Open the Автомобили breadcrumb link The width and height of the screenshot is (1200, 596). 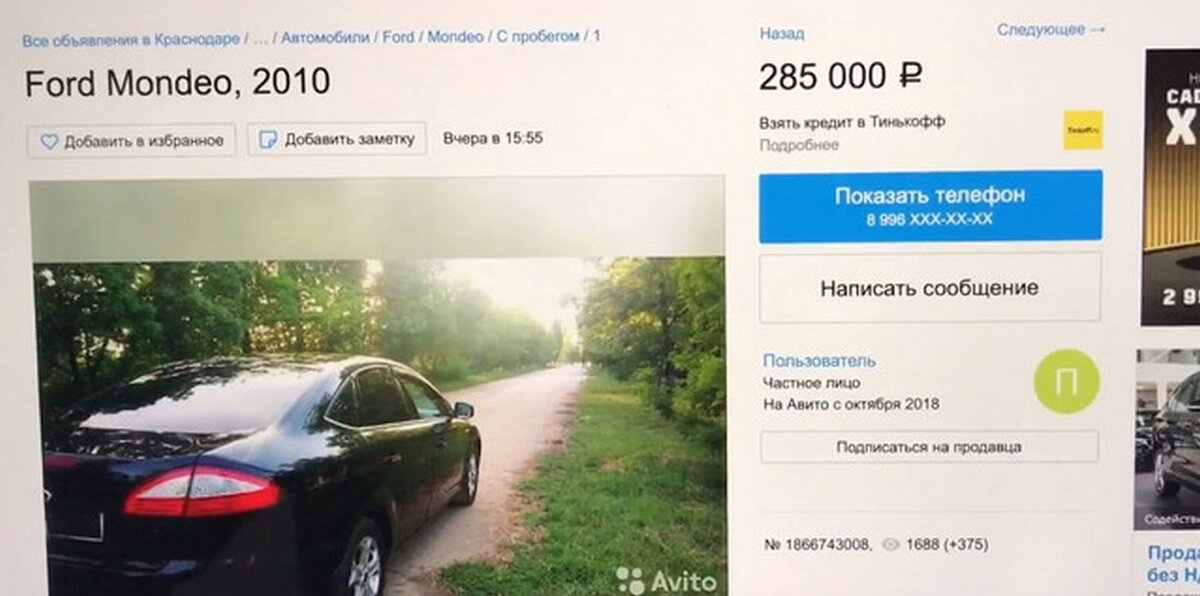[326, 37]
